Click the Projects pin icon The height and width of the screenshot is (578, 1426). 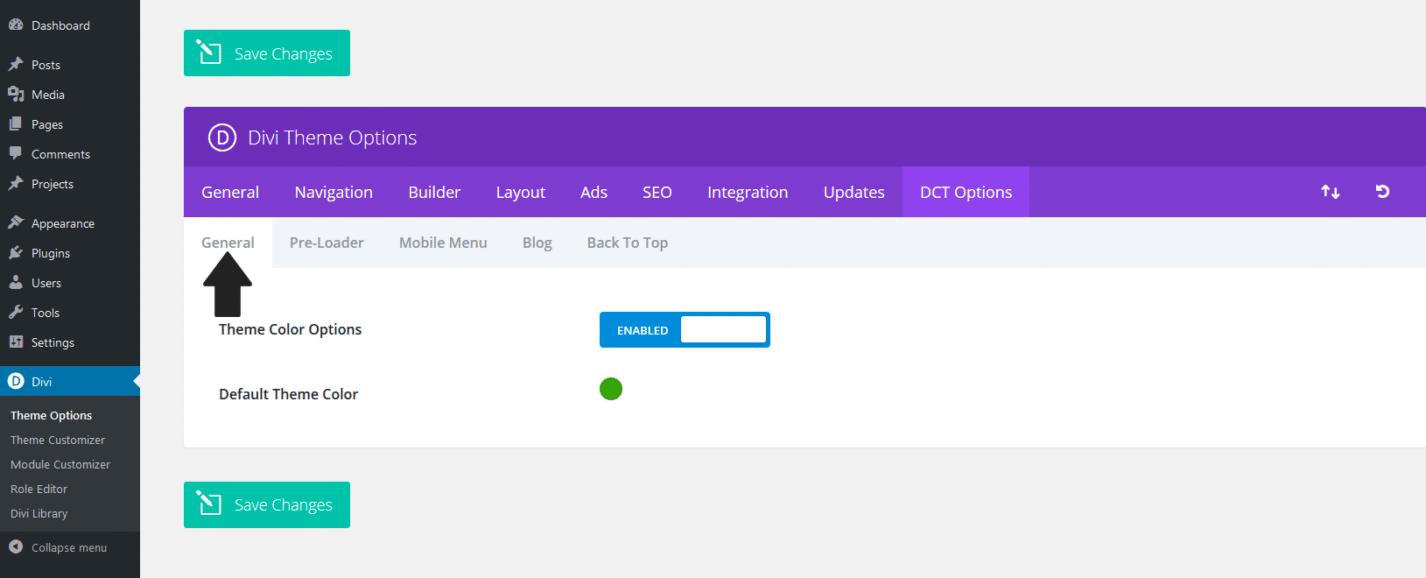(x=15, y=184)
